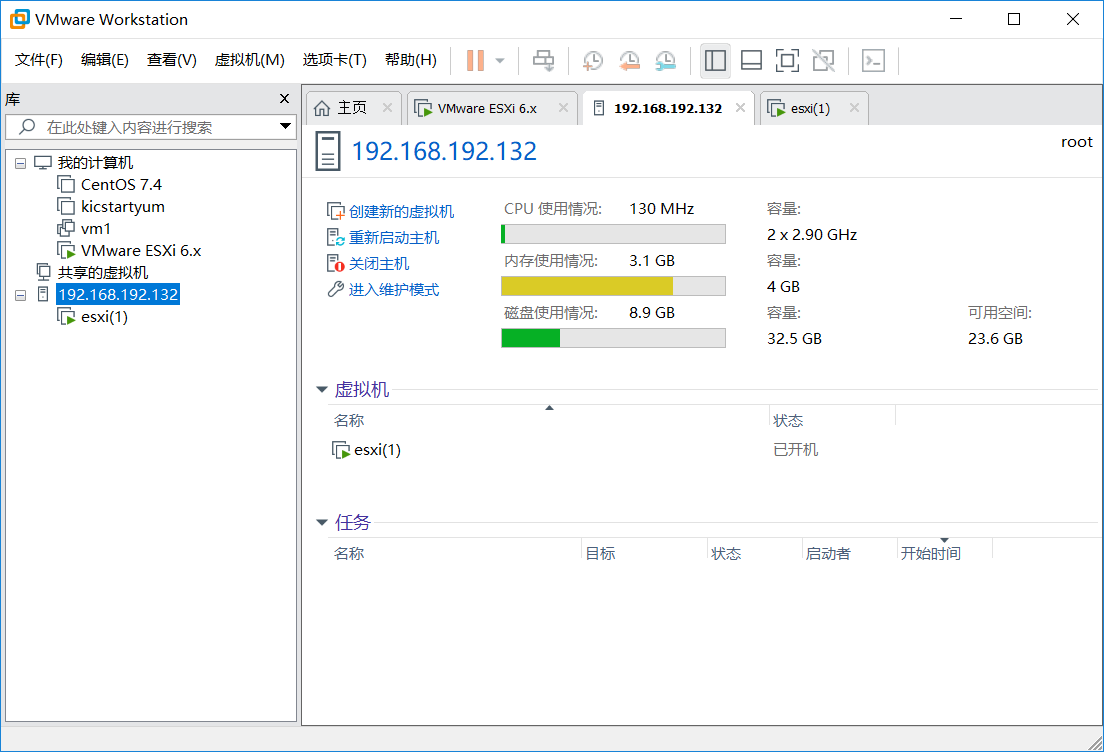Click the 重新启动主机 link
Screen dimensions: 1104x752
point(394,237)
